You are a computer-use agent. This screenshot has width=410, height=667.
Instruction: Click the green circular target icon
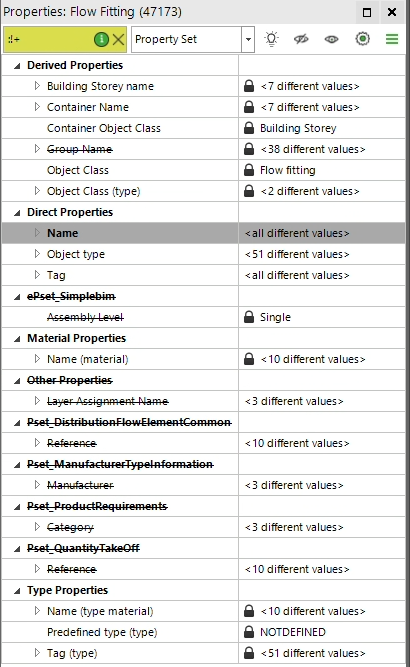[362, 39]
